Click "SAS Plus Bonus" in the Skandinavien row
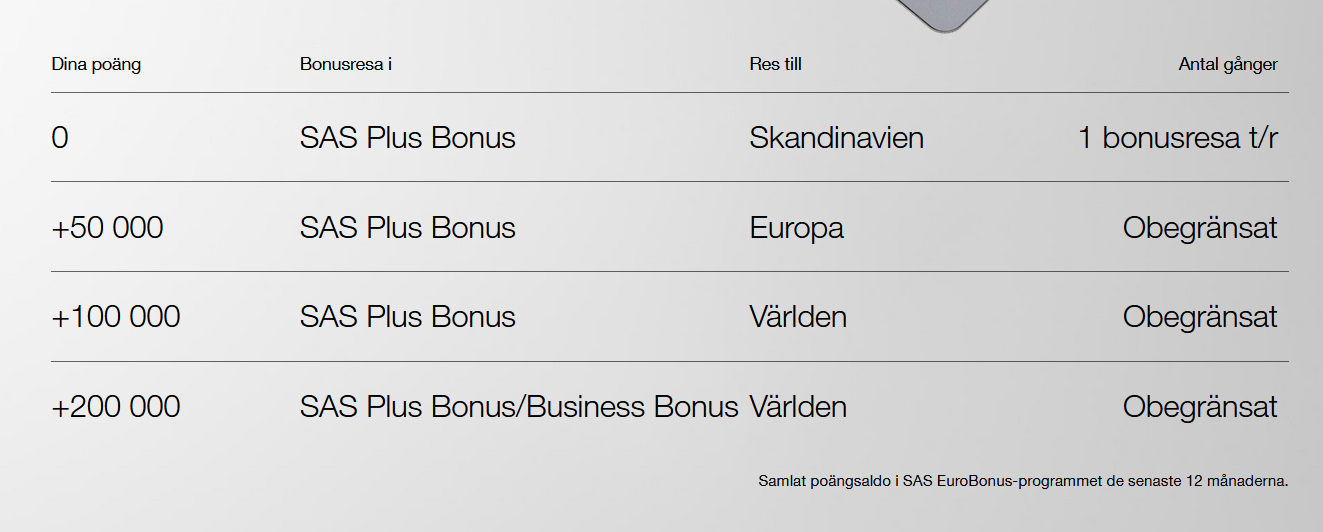1323x532 pixels. point(407,138)
